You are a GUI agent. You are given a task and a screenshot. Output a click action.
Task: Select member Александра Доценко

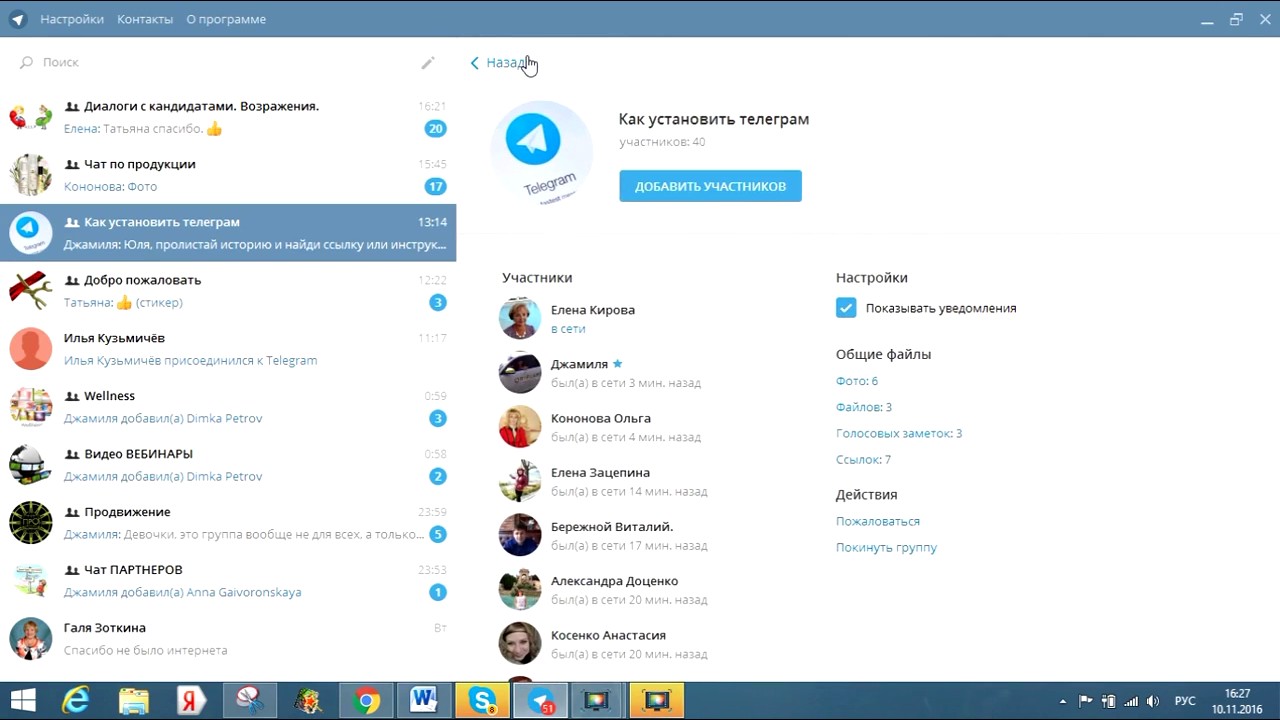click(650, 589)
